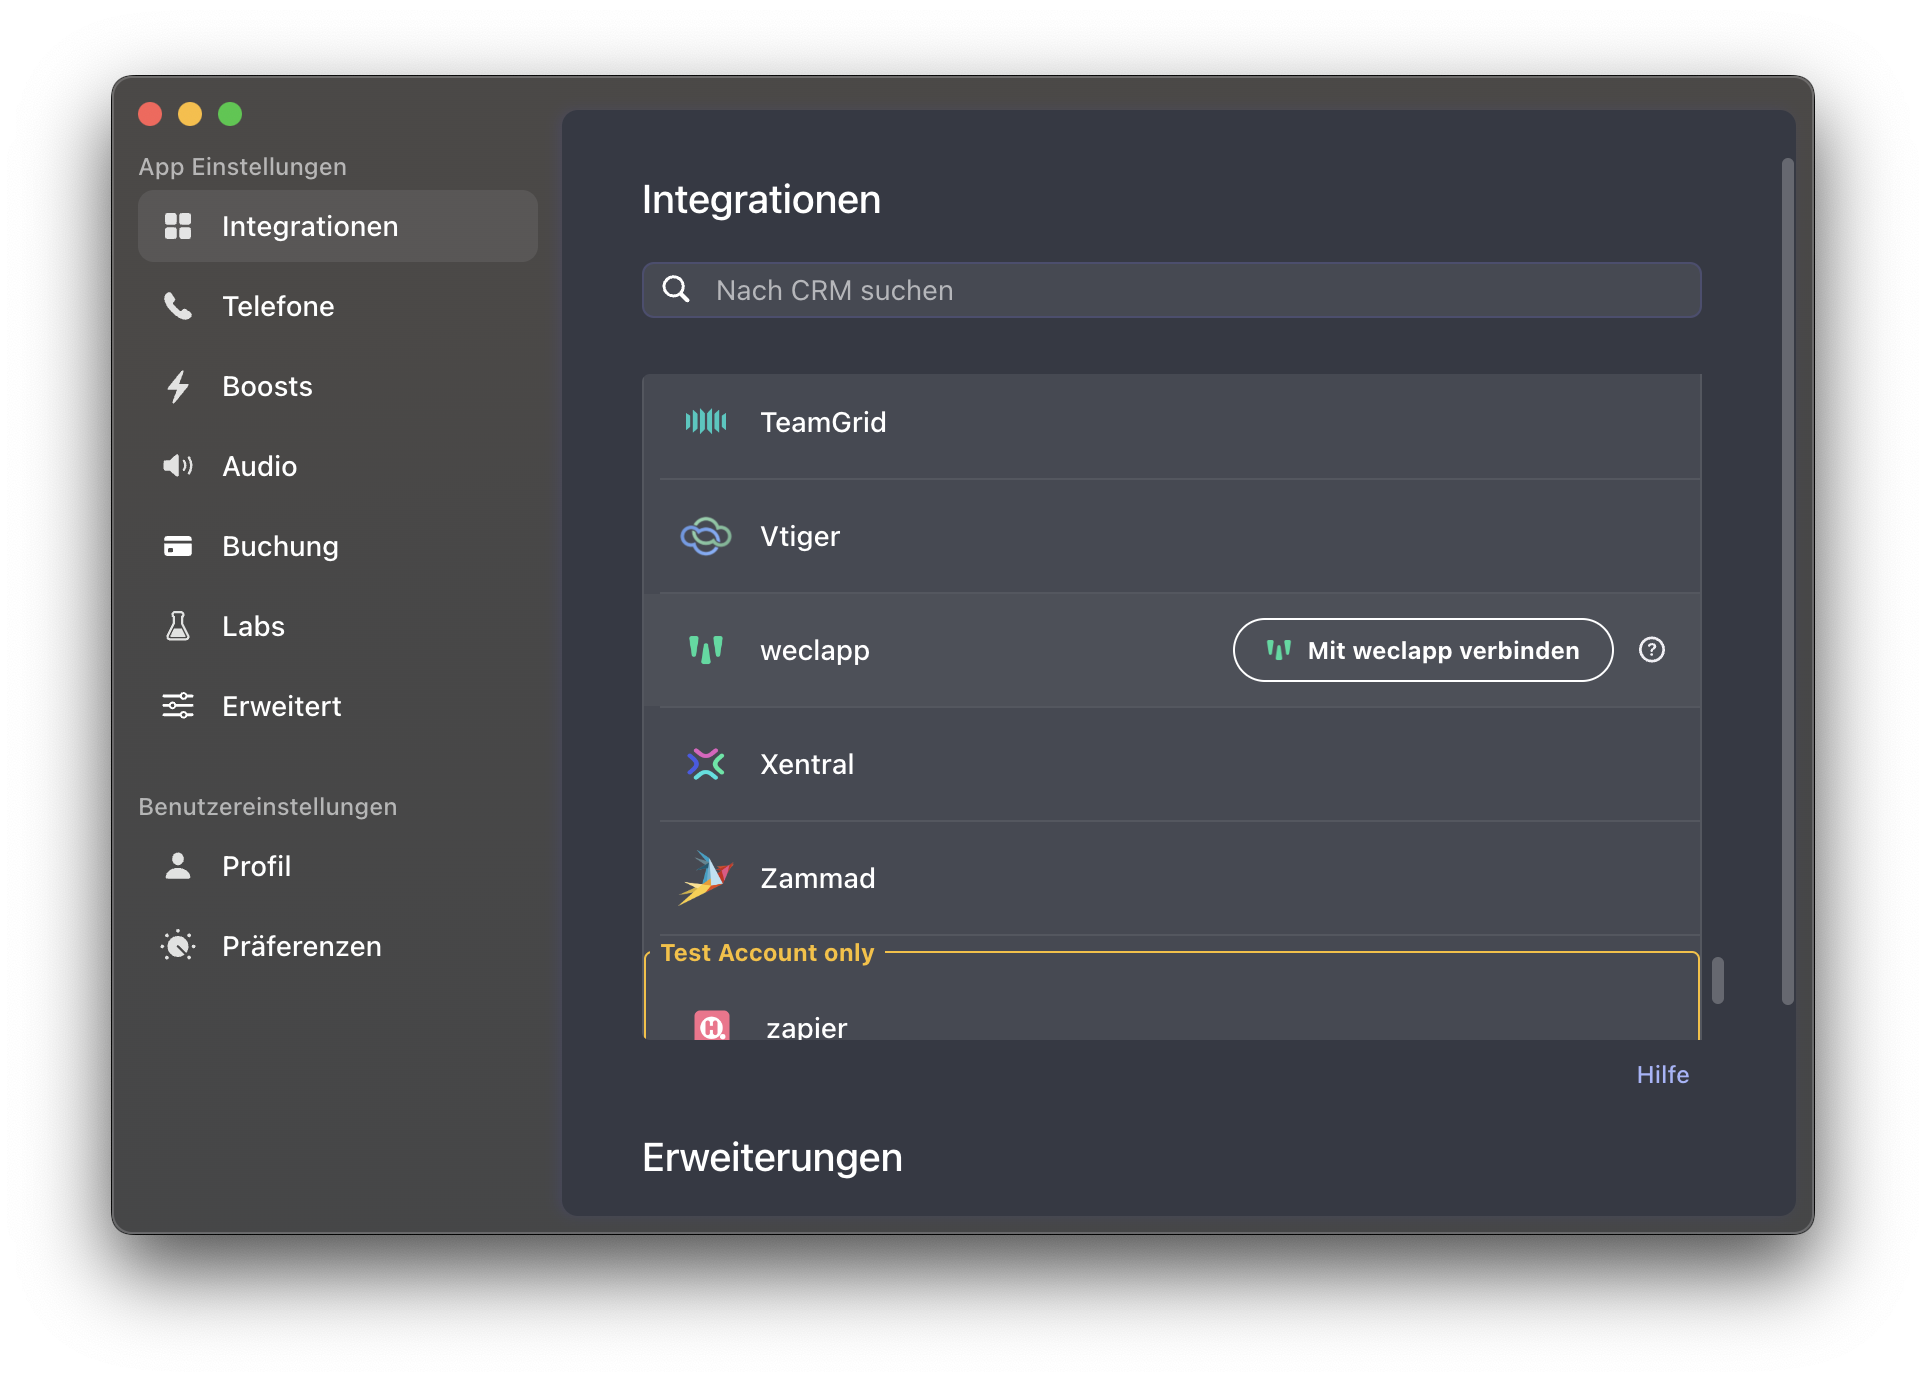Image resolution: width=1926 pixels, height=1382 pixels.
Task: Open the Profil user settings
Action: 338,866
